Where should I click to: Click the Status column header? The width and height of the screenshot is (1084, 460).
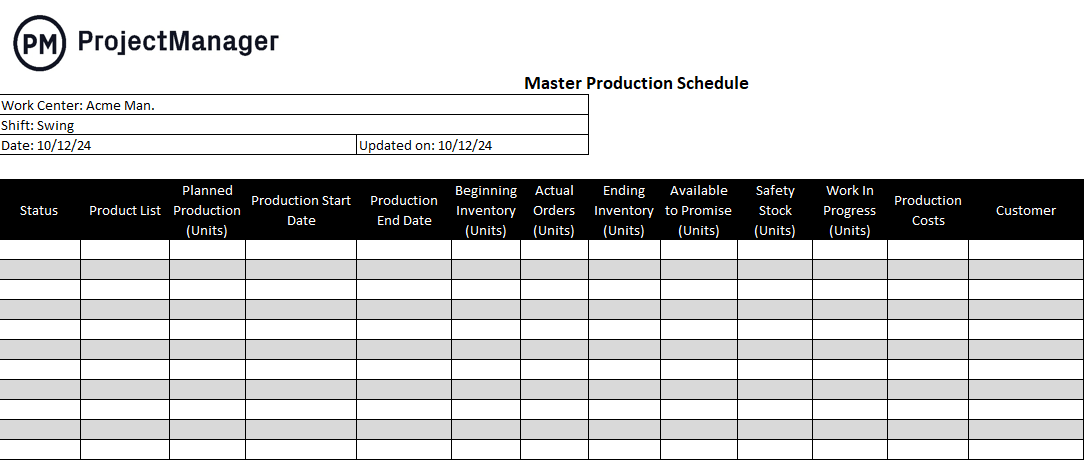coord(39,210)
